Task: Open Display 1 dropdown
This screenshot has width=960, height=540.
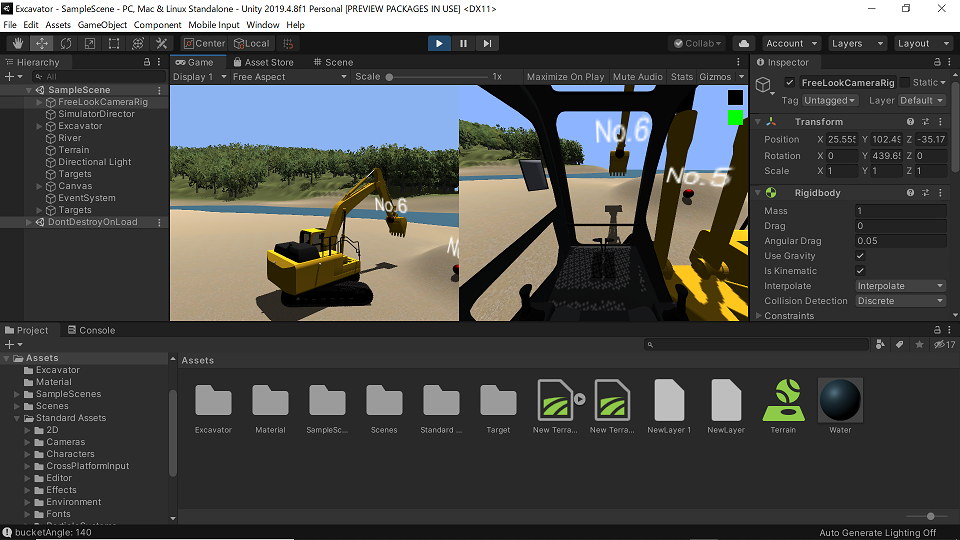Action: tap(200, 77)
